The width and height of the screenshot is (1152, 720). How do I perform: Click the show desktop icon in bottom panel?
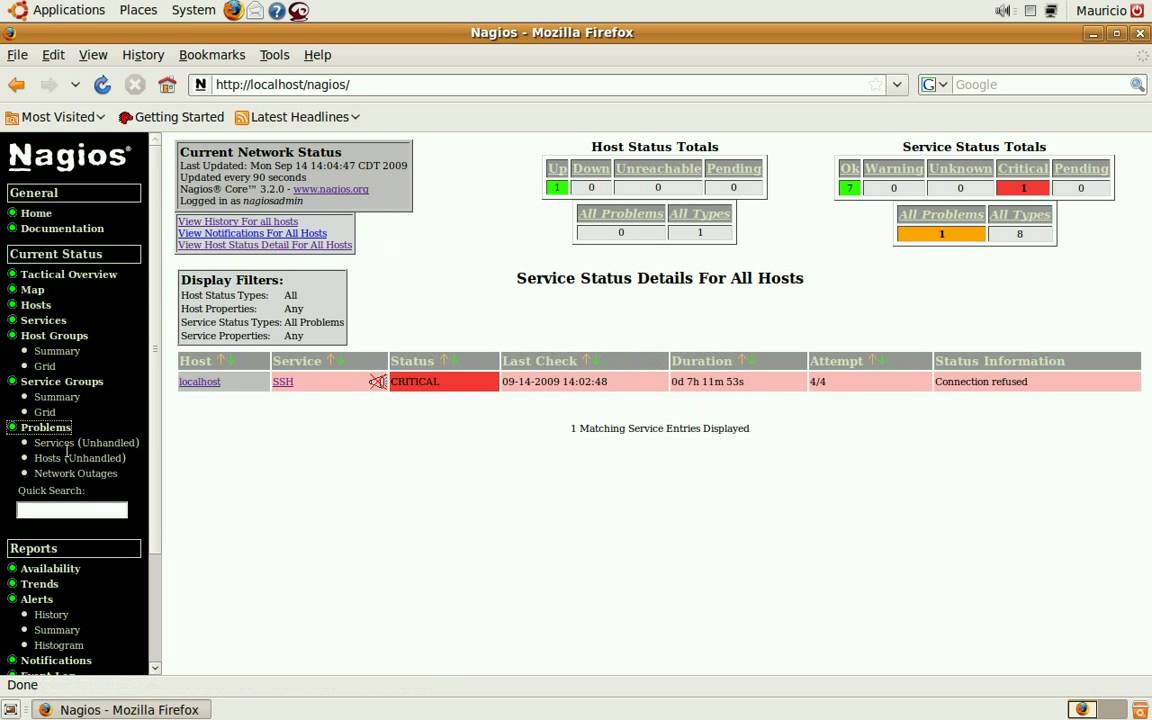pyautogui.click(x=10, y=710)
